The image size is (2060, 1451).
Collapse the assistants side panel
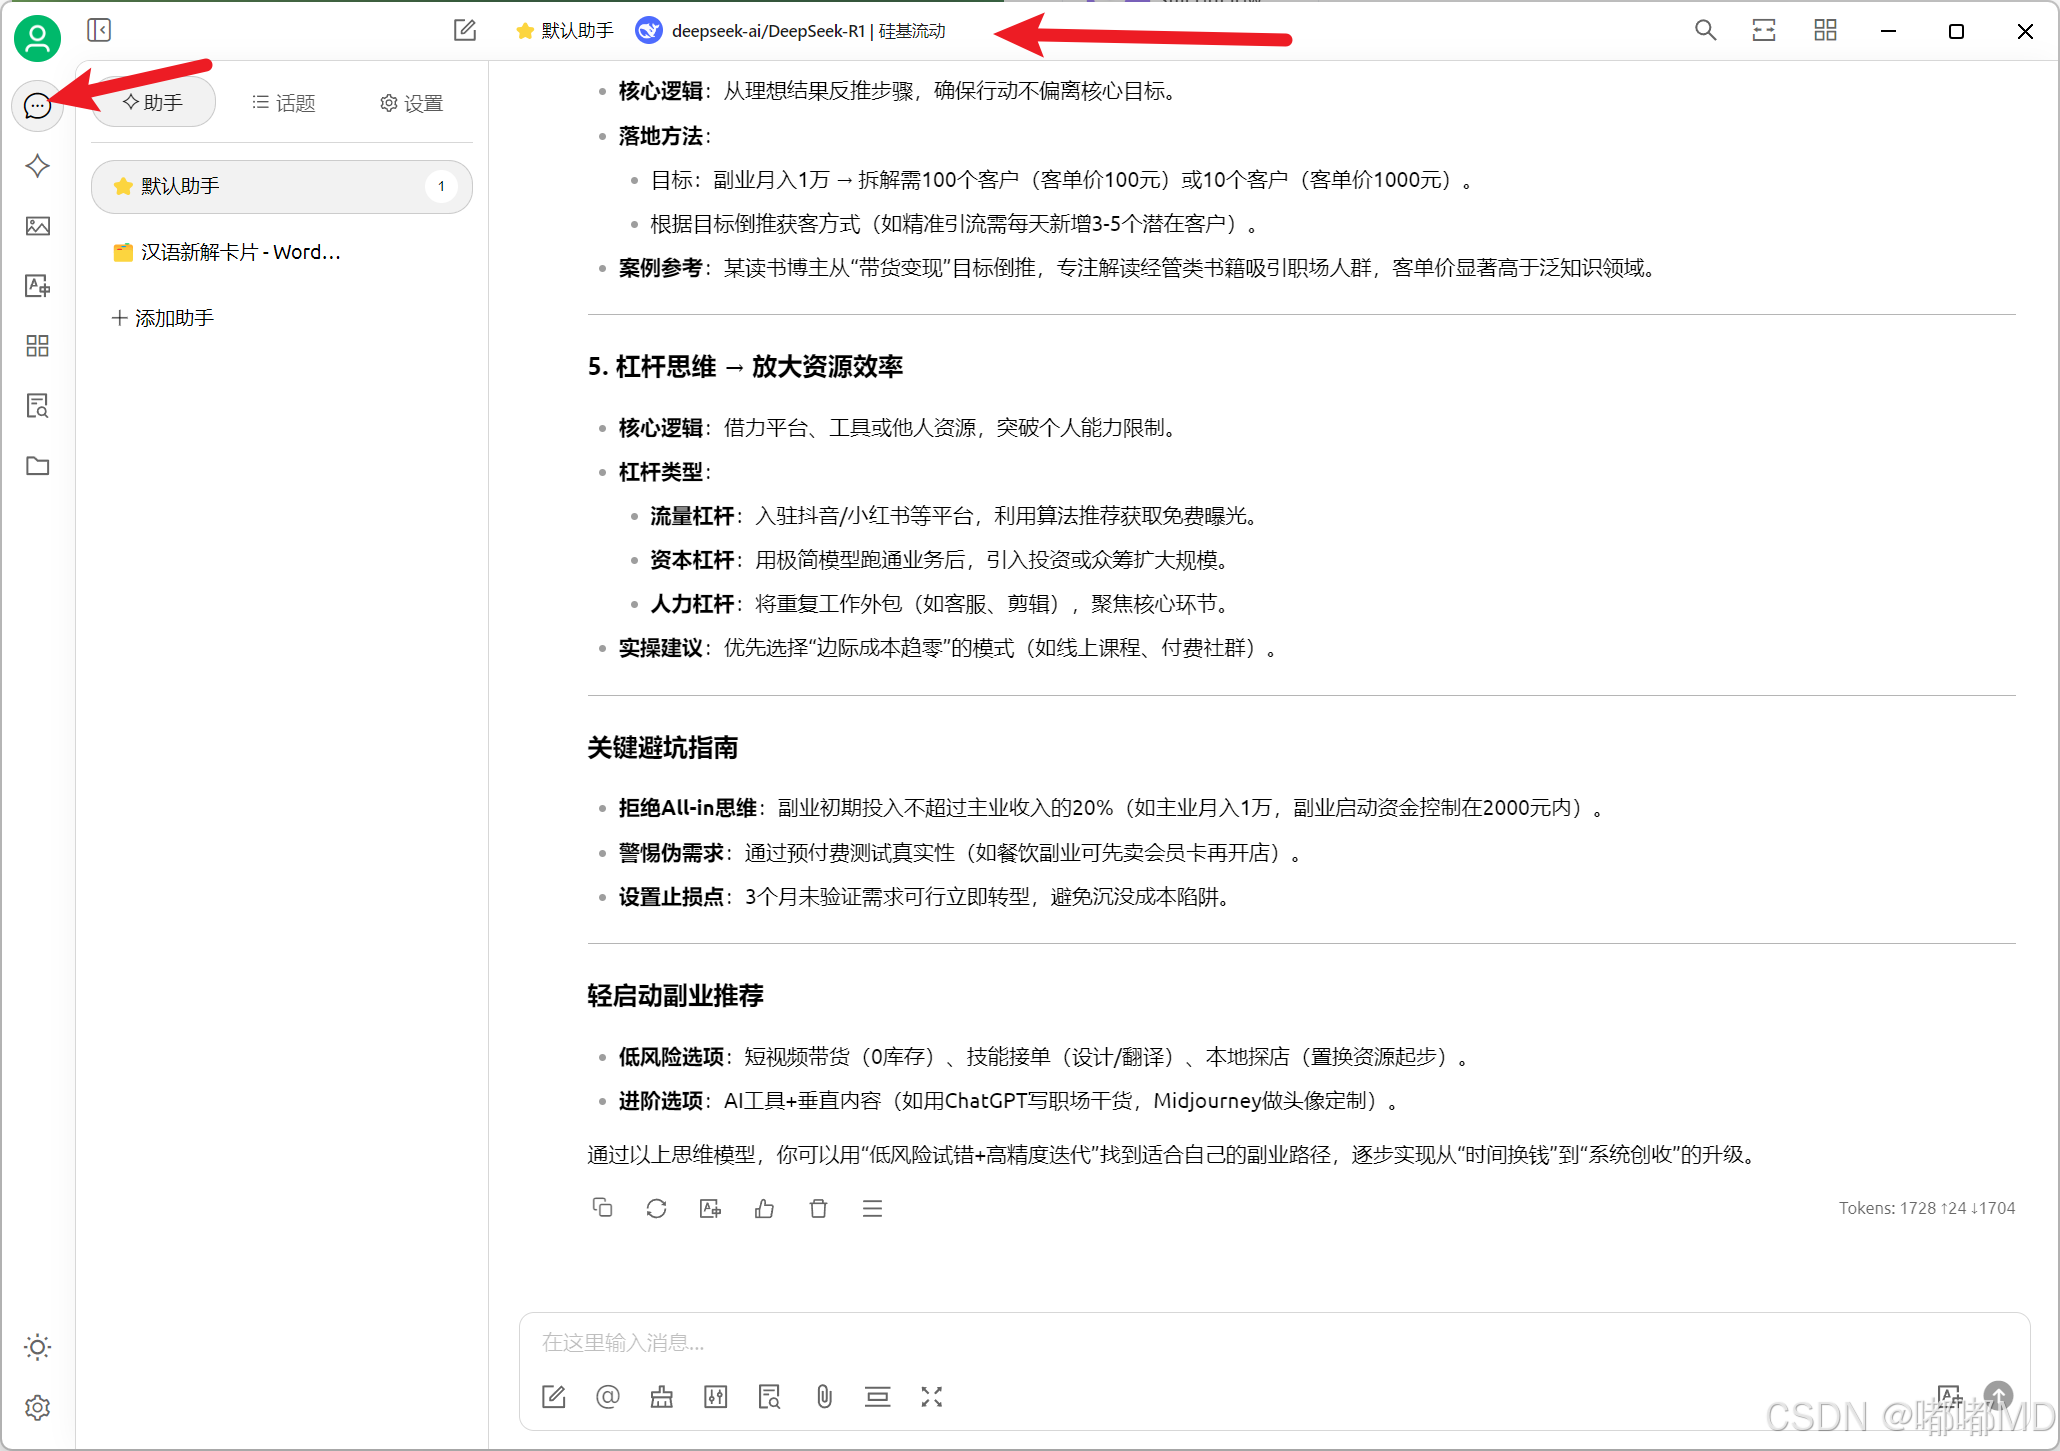[99, 30]
